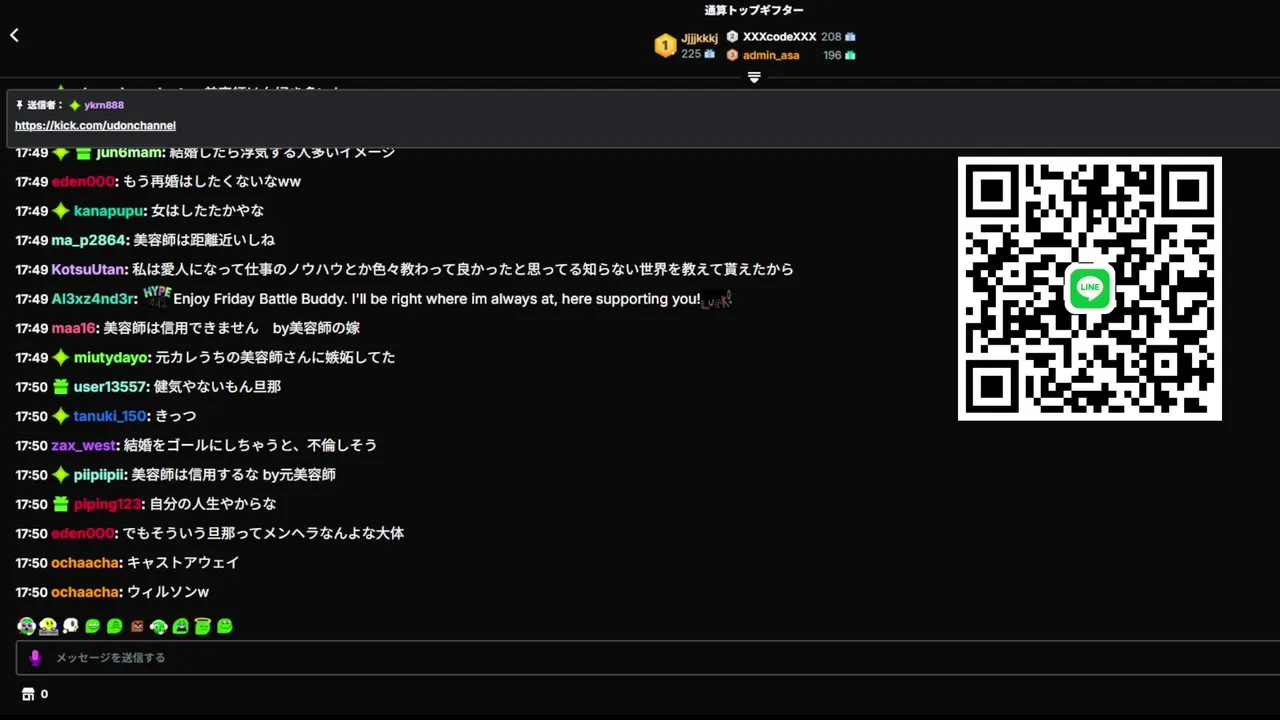Click the gift badge beside jun6mam
Viewport: 1280px width, 720px height.
(x=83, y=153)
